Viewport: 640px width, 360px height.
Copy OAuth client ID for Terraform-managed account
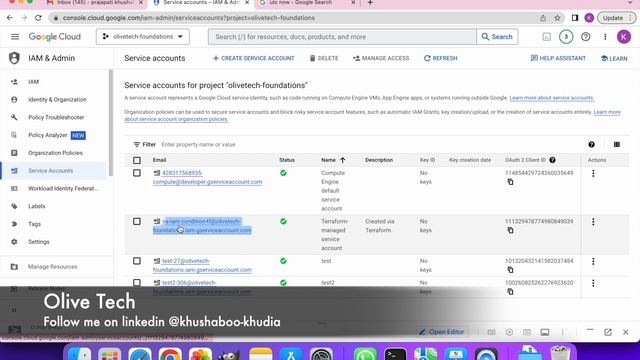point(510,230)
